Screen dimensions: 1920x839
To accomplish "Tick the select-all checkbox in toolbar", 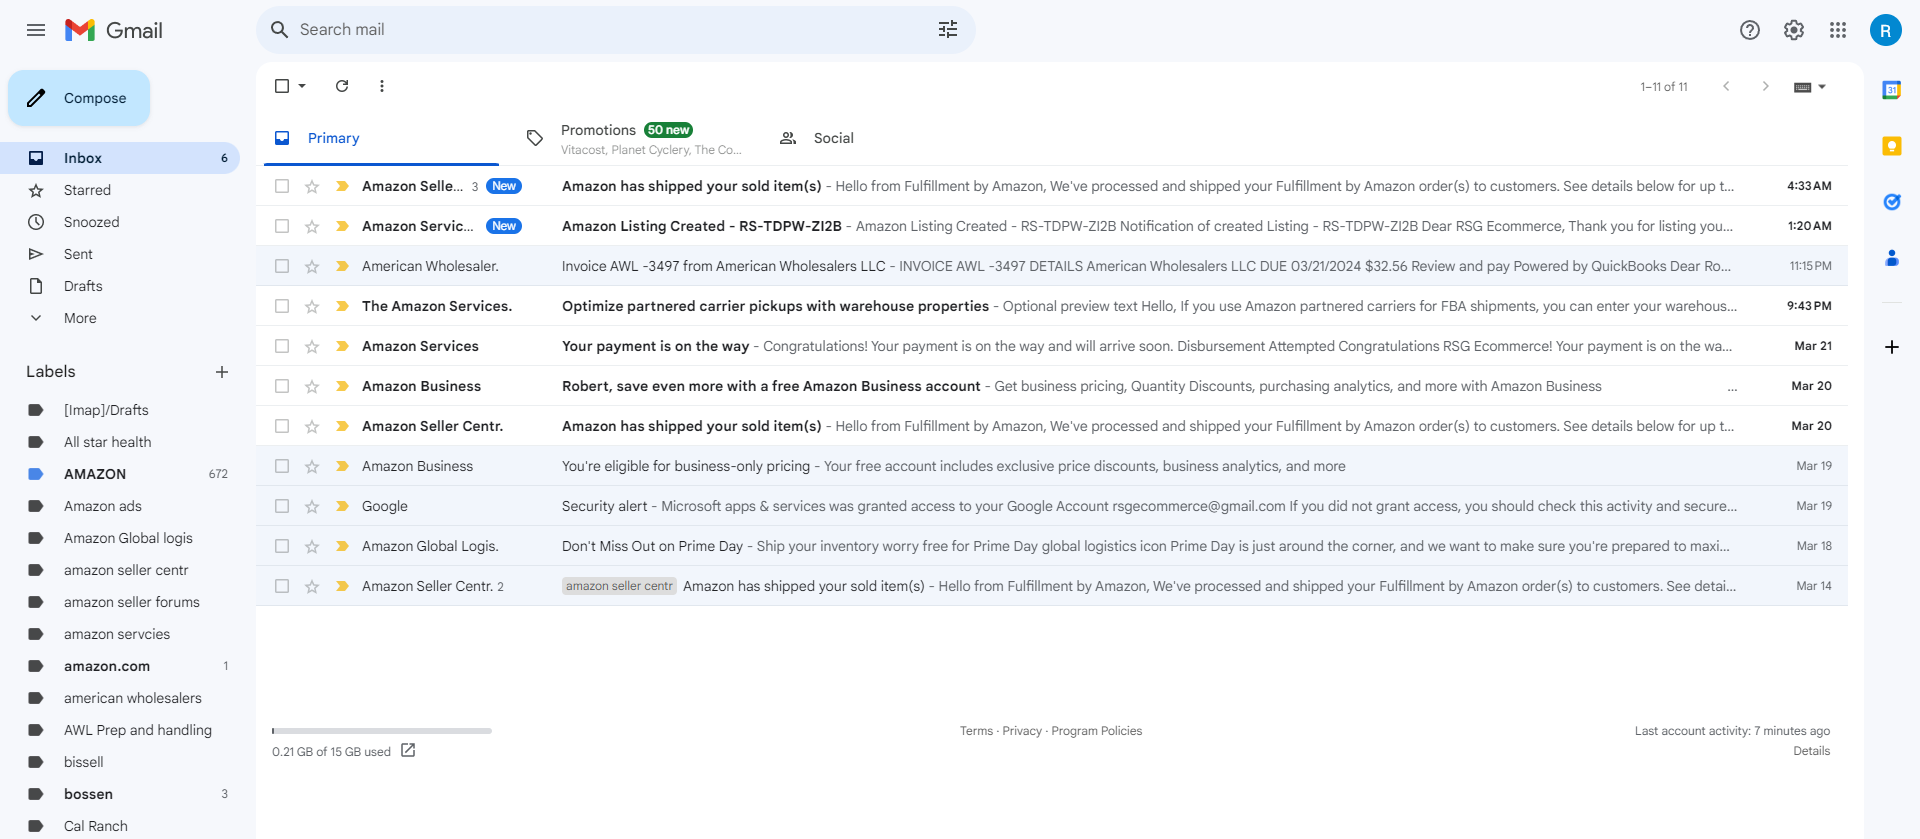I will click(x=282, y=86).
